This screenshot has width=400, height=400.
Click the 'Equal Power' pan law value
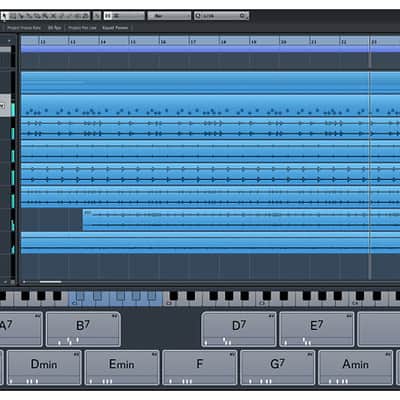115,28
